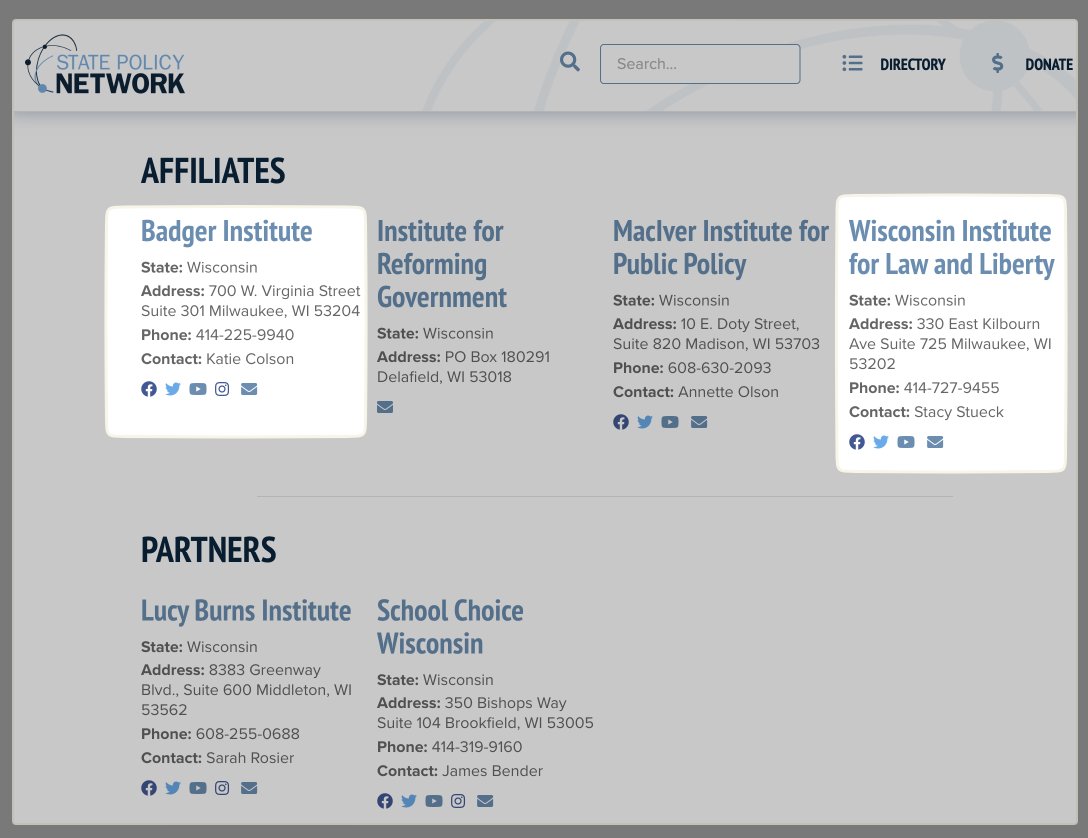The image size is (1088, 838).
Task: Open School Choice Wisconsin Twitter profile
Action: click(409, 801)
